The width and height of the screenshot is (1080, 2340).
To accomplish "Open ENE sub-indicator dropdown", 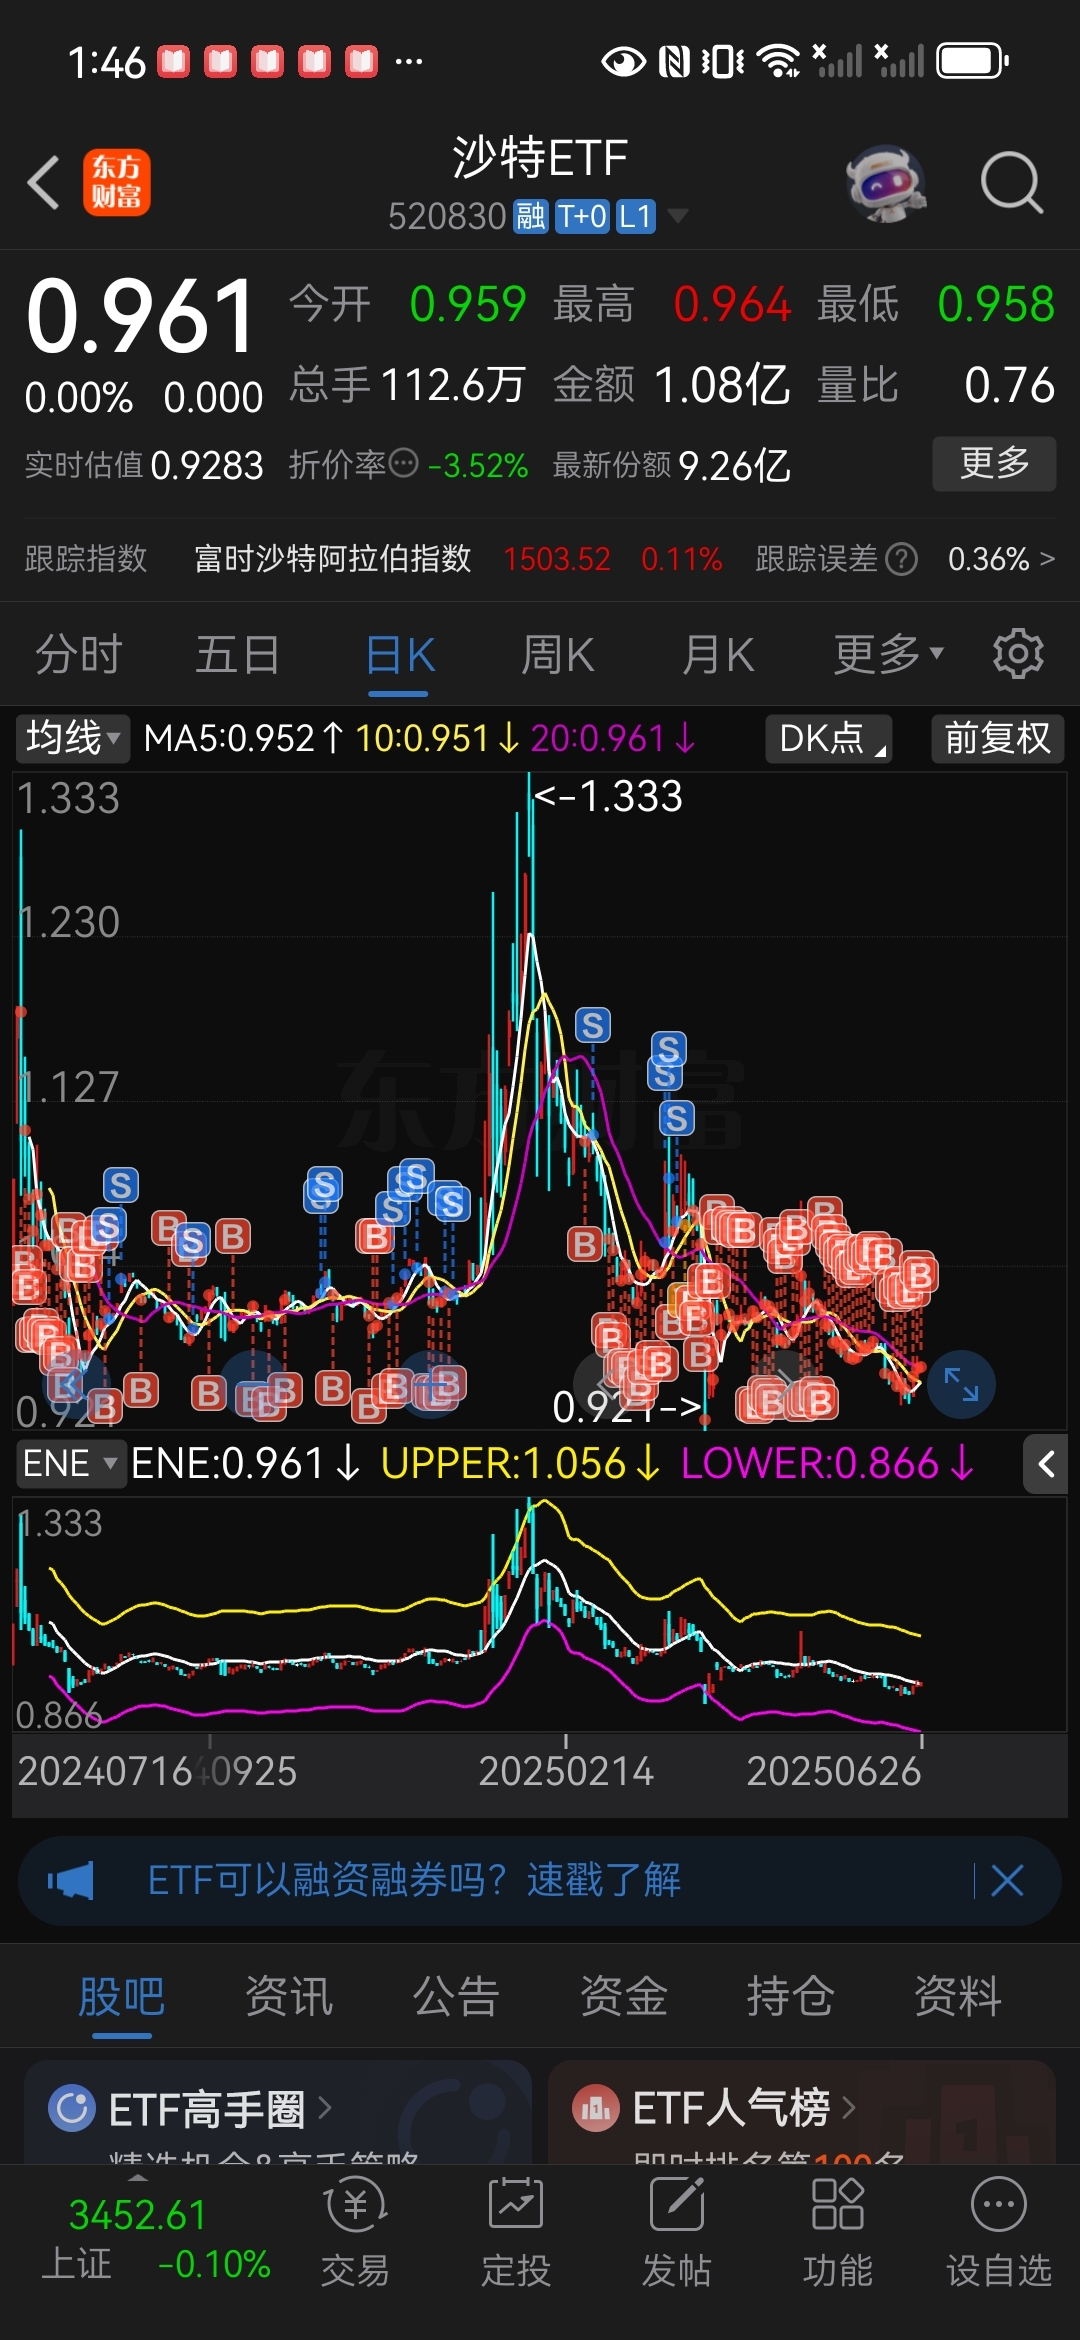I will [x=70, y=1463].
